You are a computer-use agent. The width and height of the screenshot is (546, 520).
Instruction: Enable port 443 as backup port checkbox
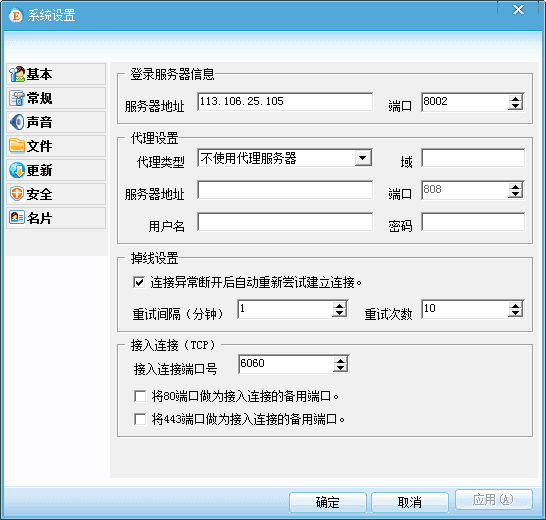point(140,419)
